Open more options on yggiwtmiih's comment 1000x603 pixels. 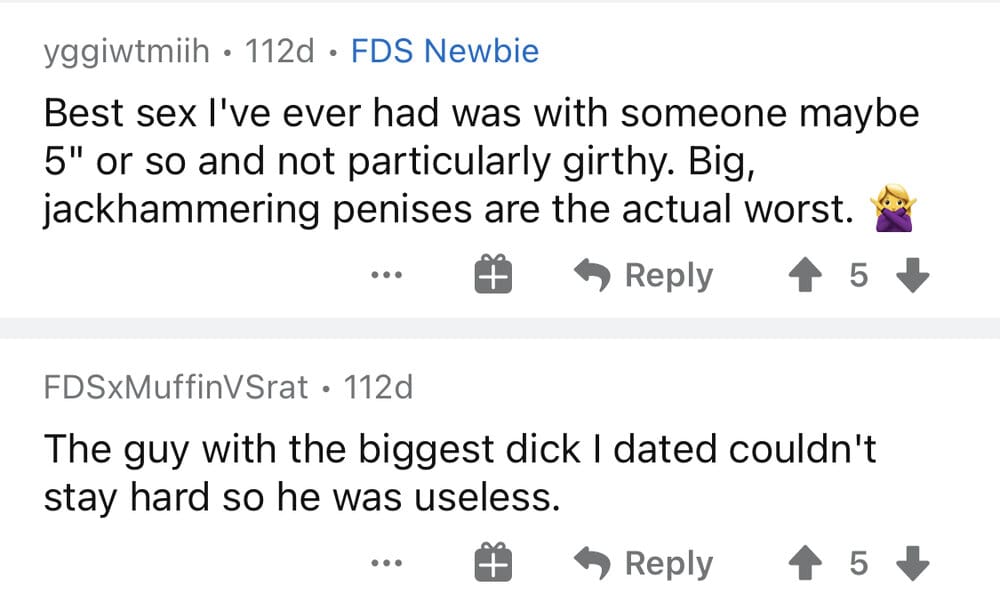384,275
